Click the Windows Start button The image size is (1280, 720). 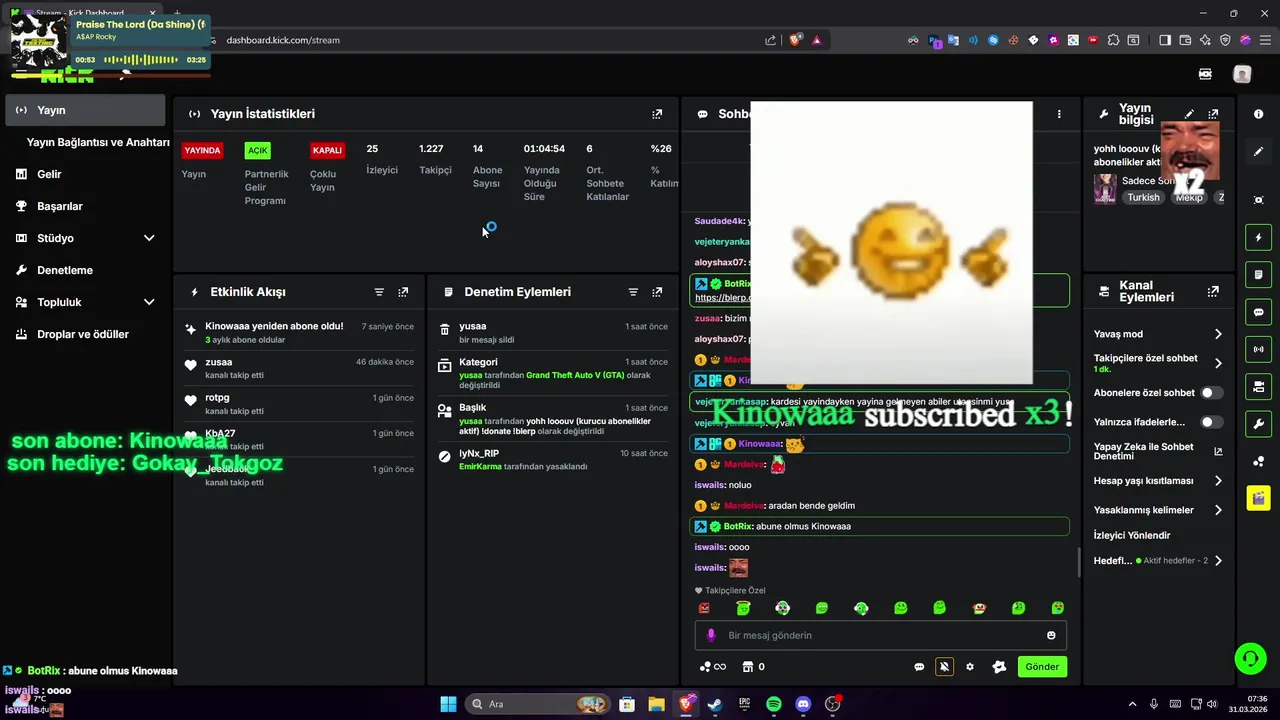tap(449, 704)
